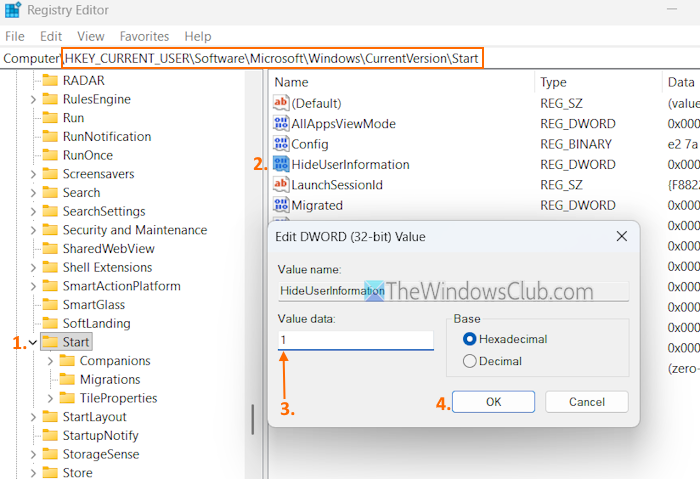Click the SmartGlass folder icon
Viewport: 700px width, 479px height.
coord(50,304)
